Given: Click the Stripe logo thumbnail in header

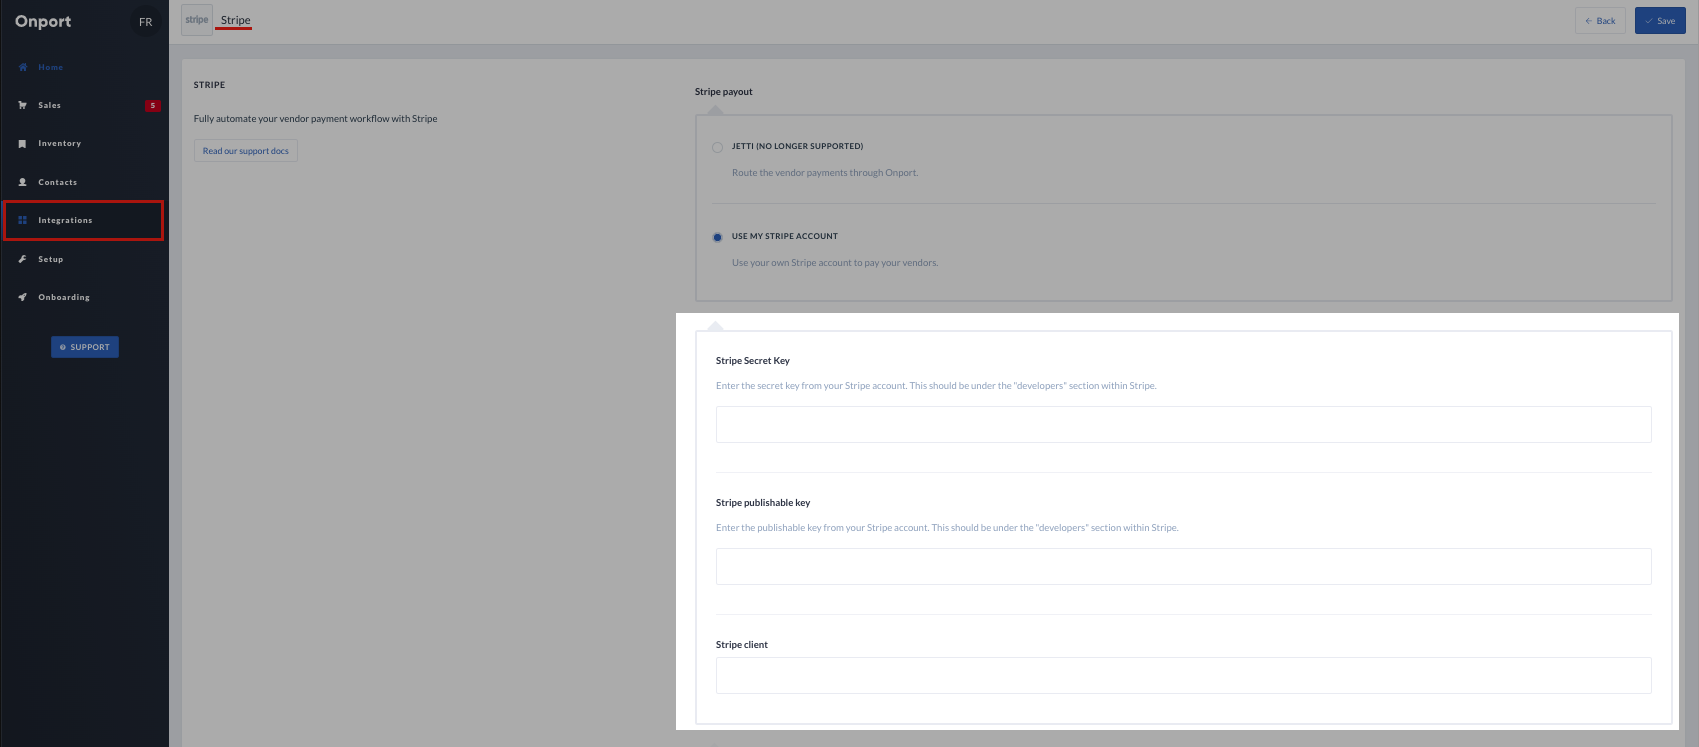Looking at the screenshot, I should (x=197, y=20).
